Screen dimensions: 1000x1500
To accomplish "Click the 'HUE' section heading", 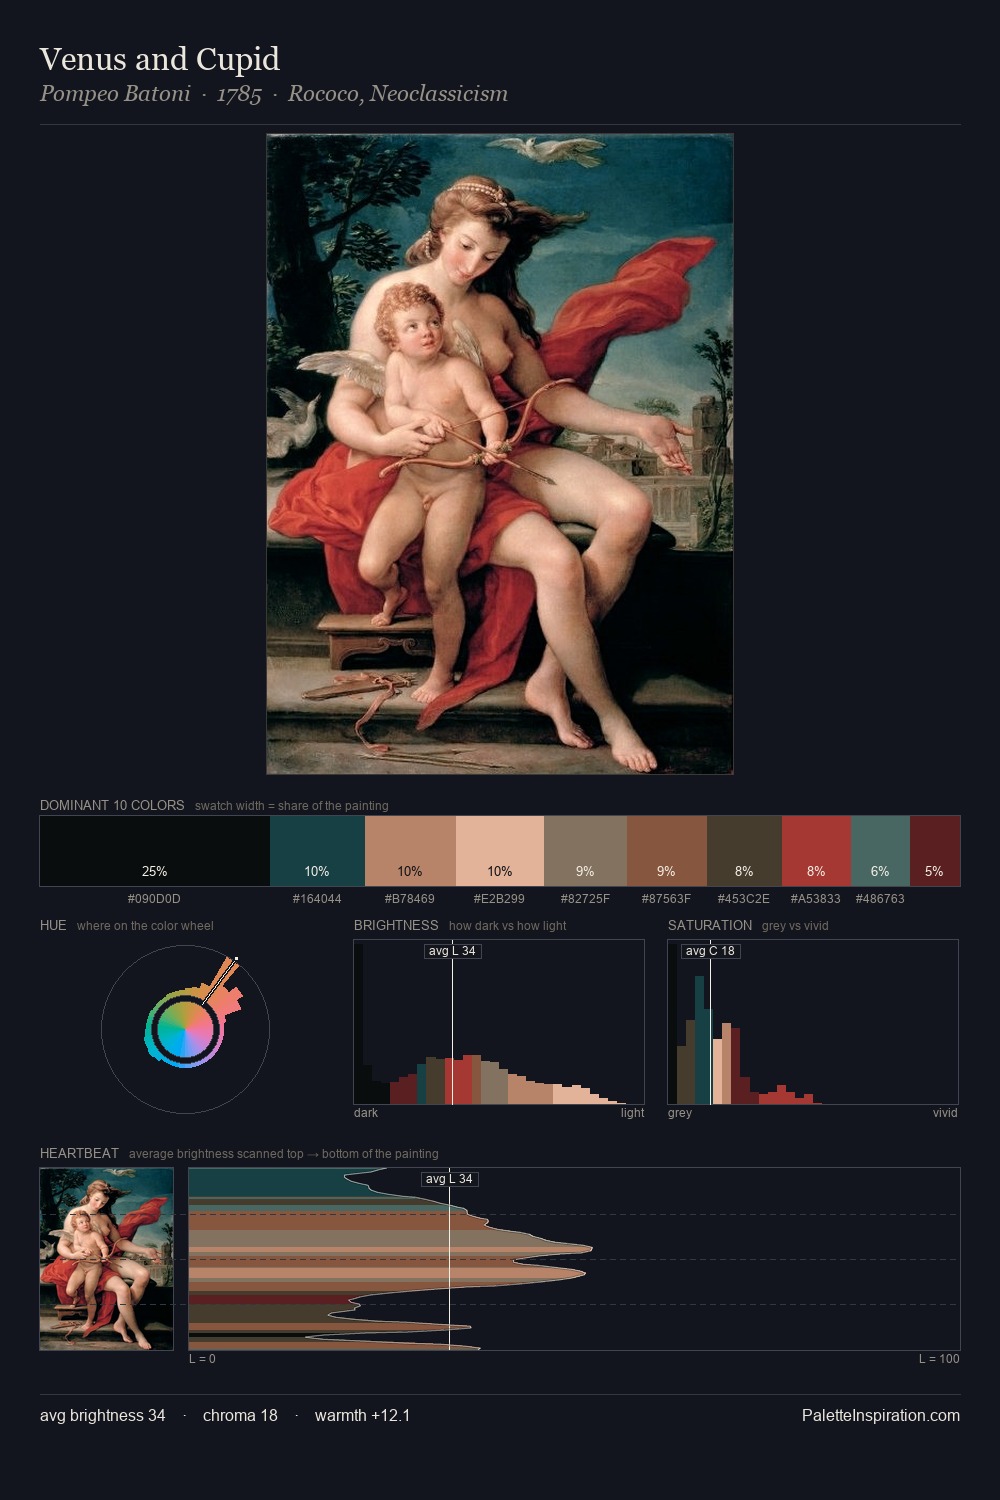I will (53, 925).
